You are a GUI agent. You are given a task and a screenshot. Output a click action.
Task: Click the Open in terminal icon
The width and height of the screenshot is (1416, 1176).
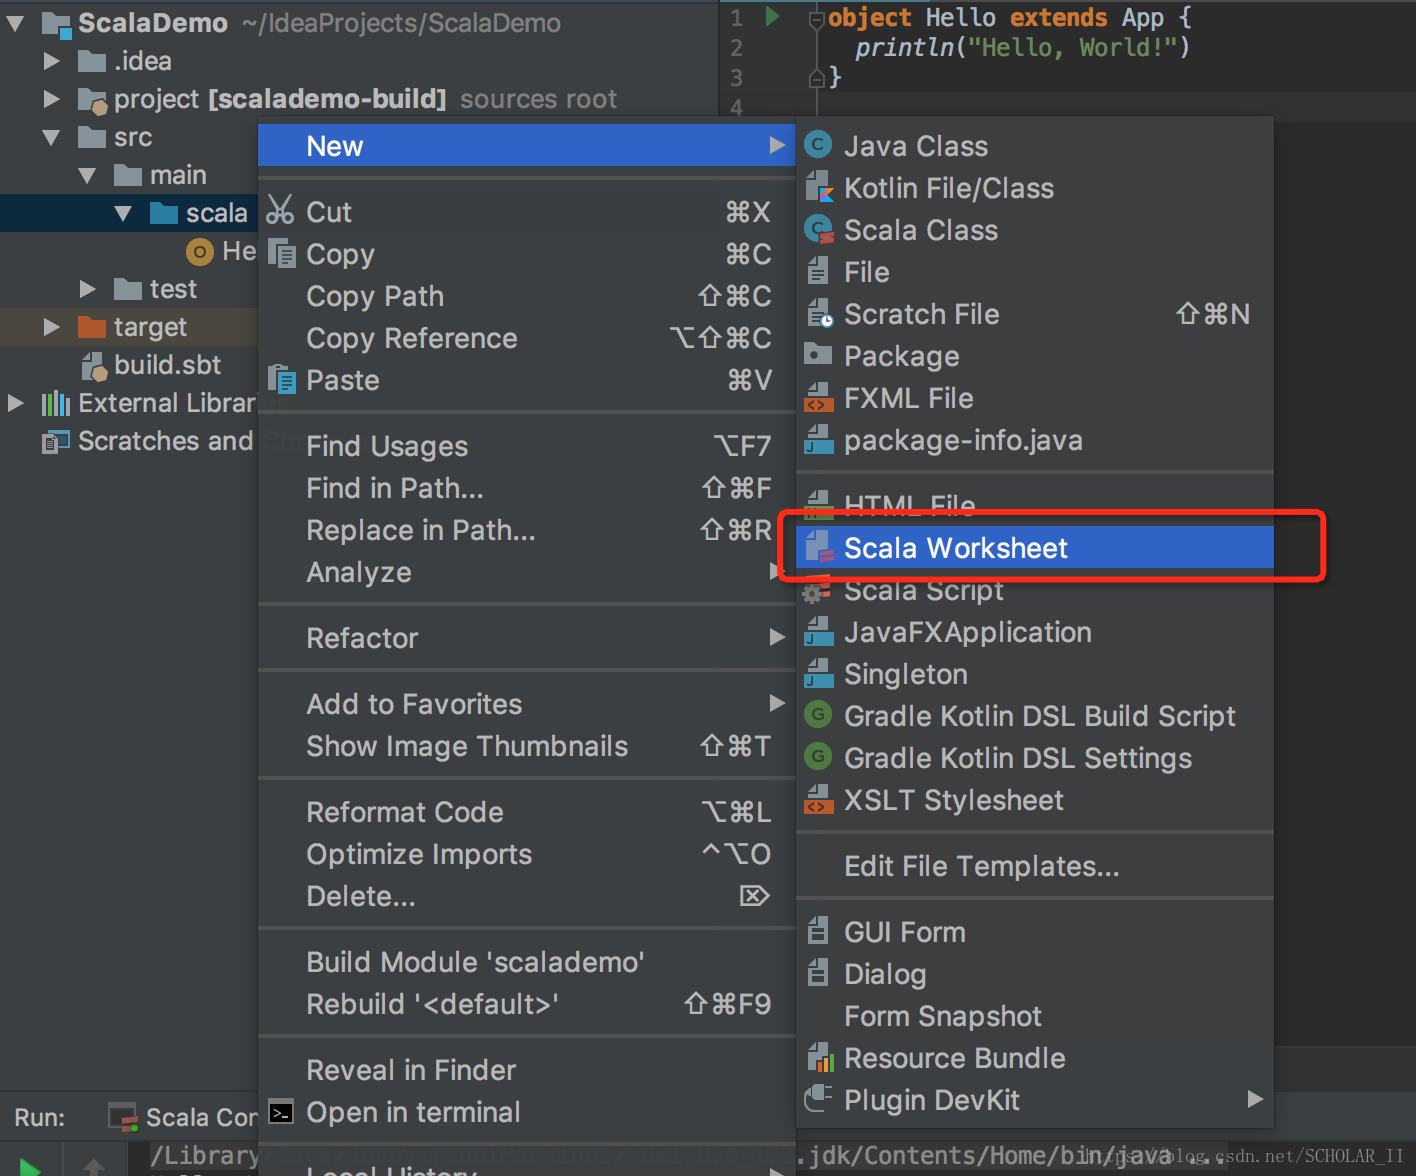tap(281, 1112)
